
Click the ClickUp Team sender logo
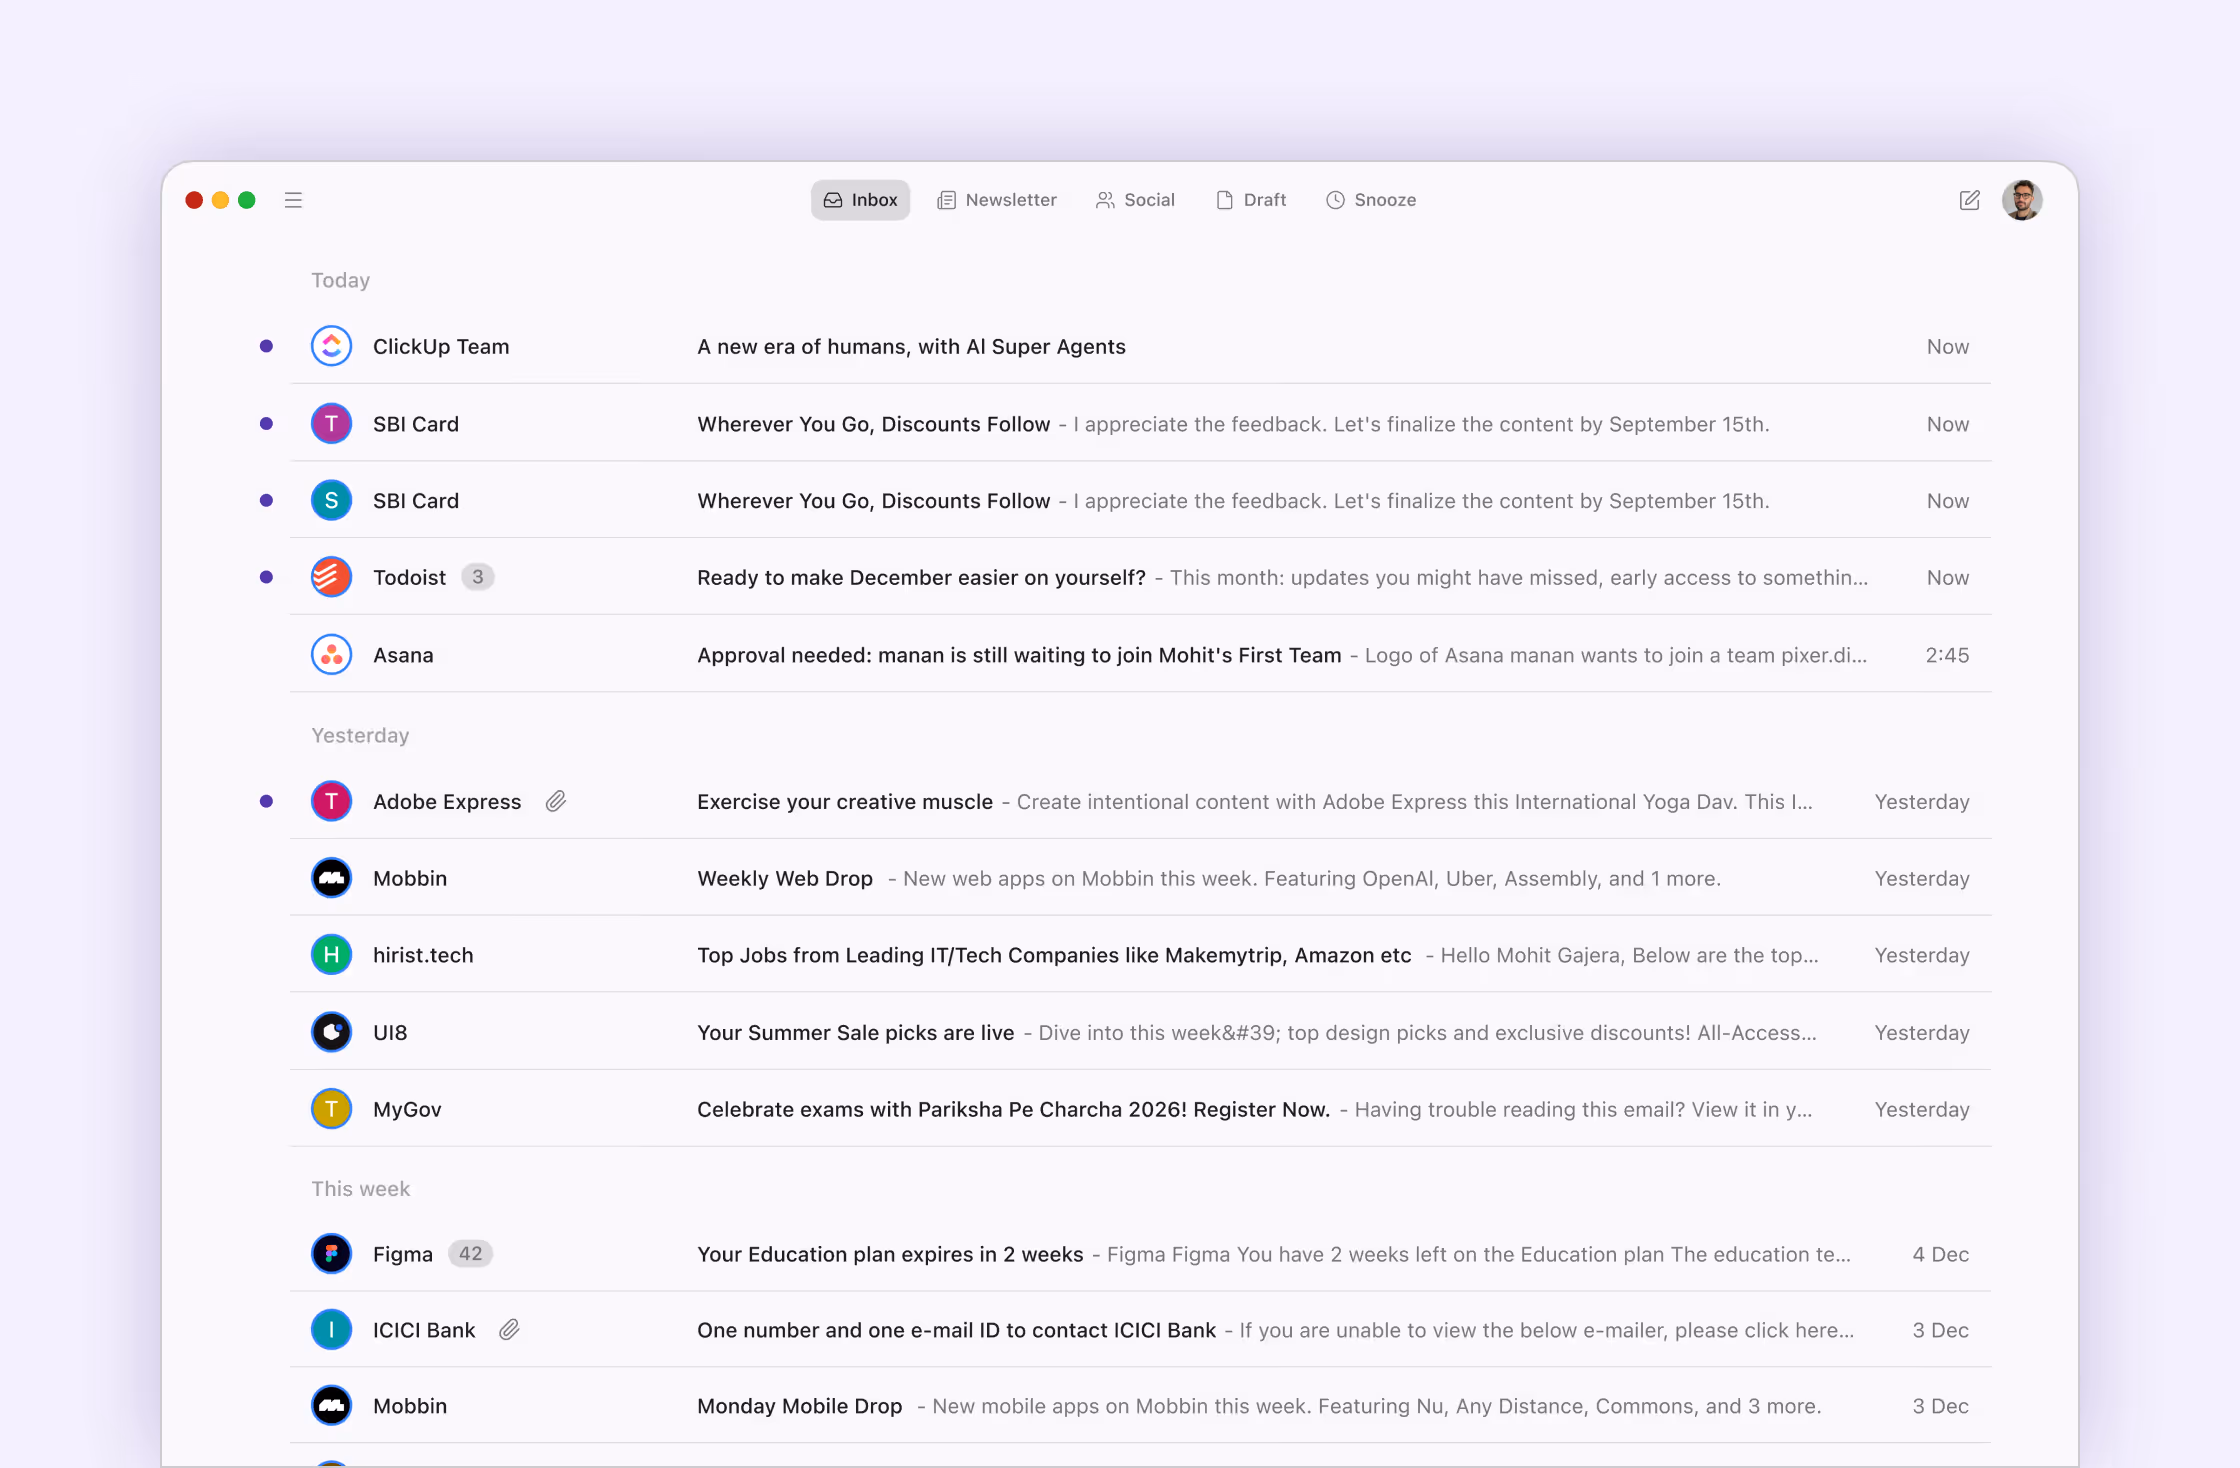(331, 346)
